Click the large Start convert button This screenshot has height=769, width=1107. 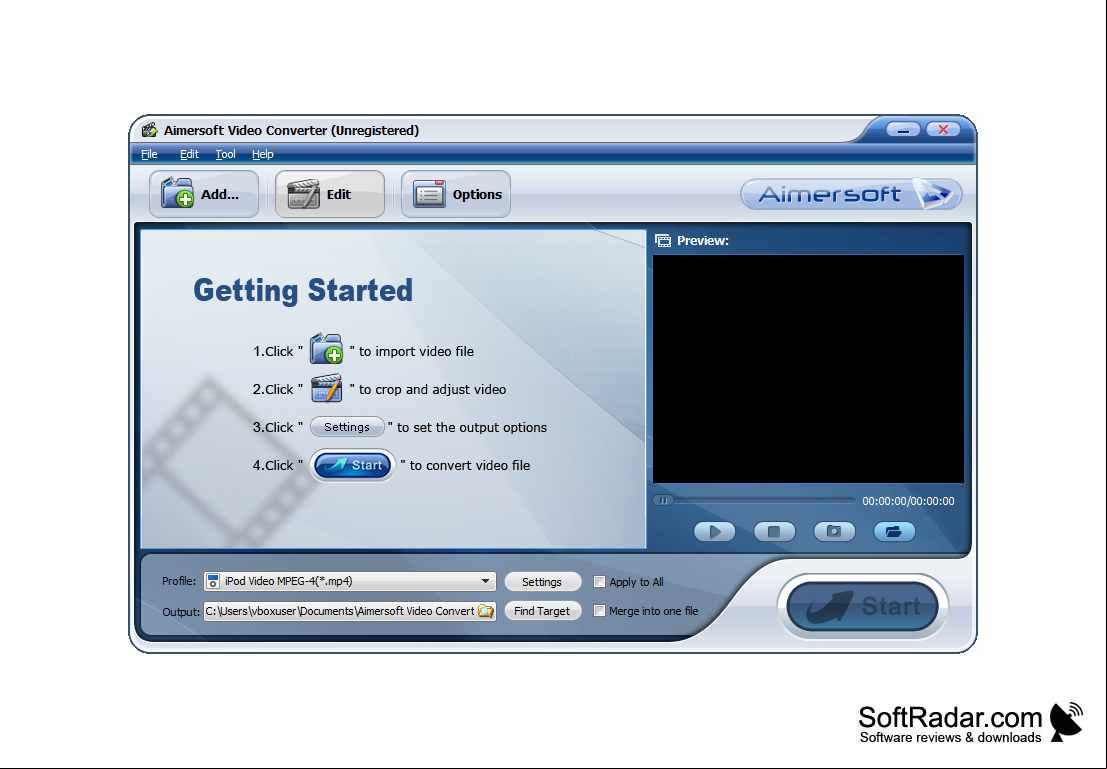pyautogui.click(x=862, y=607)
